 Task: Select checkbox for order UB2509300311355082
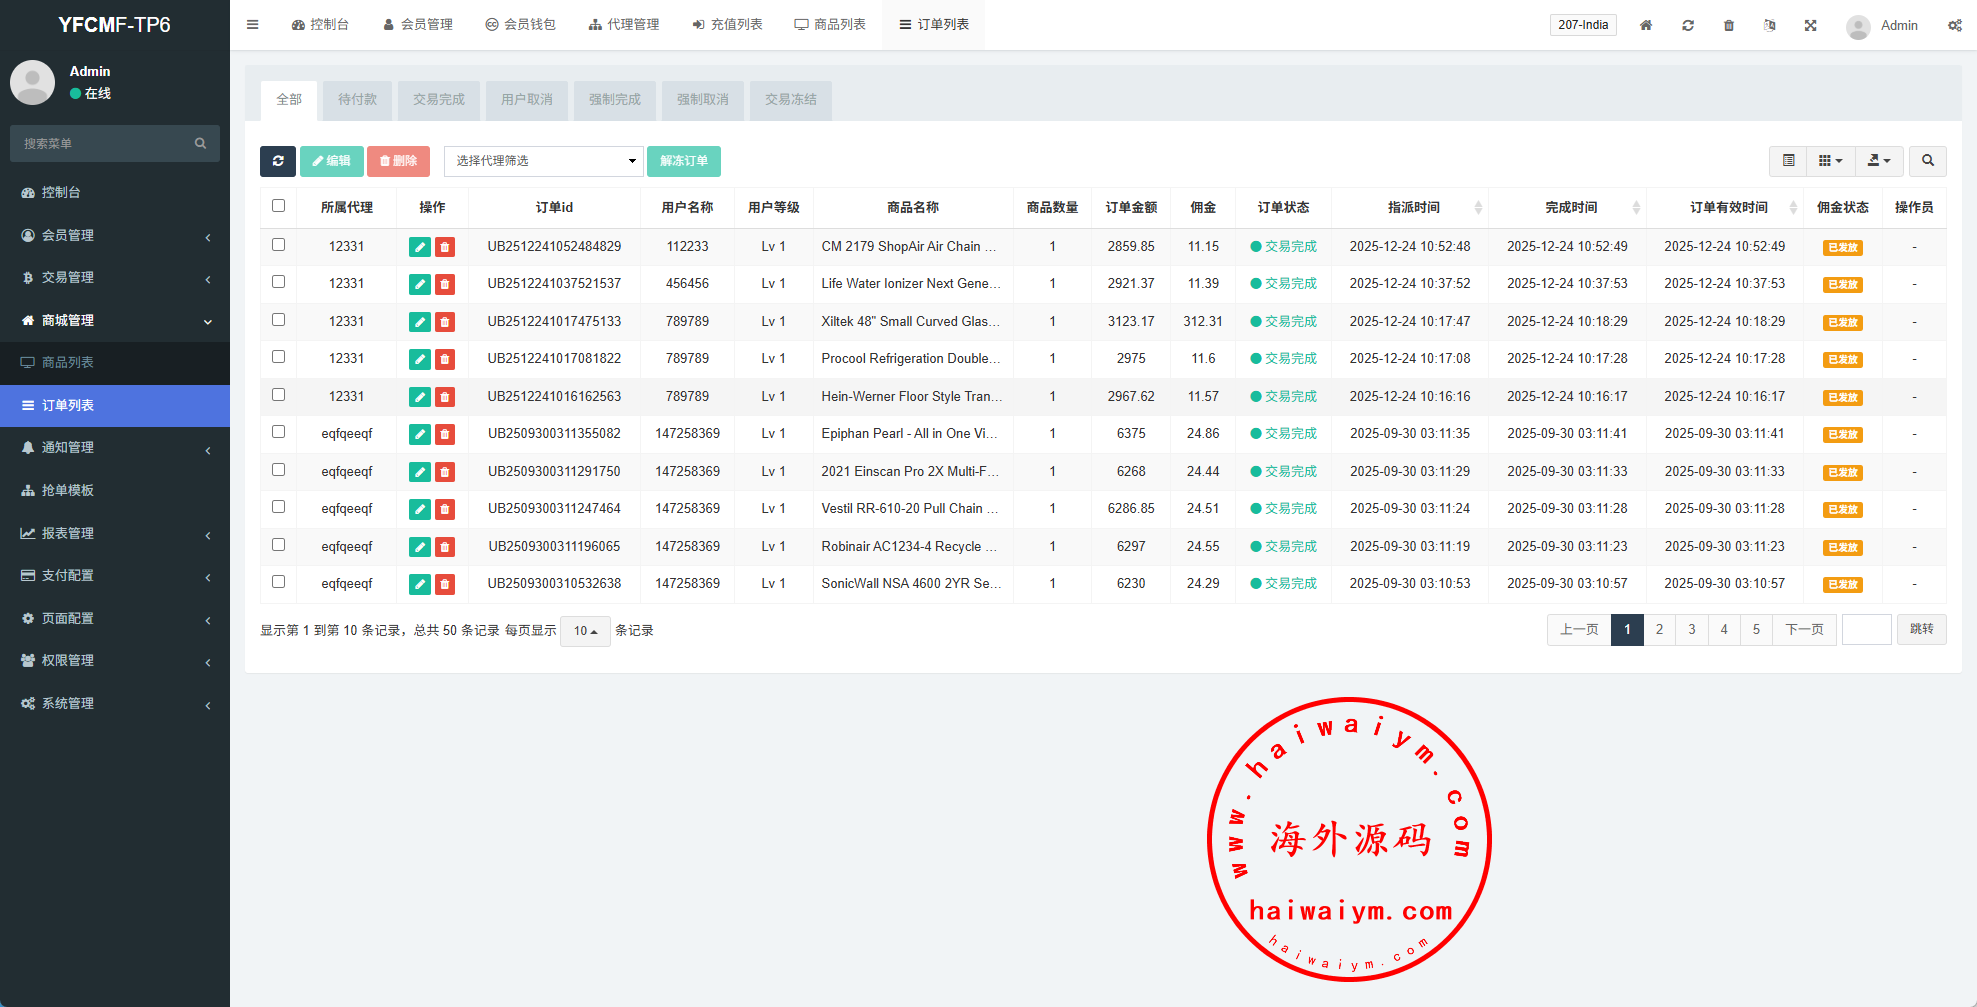pyautogui.click(x=278, y=432)
